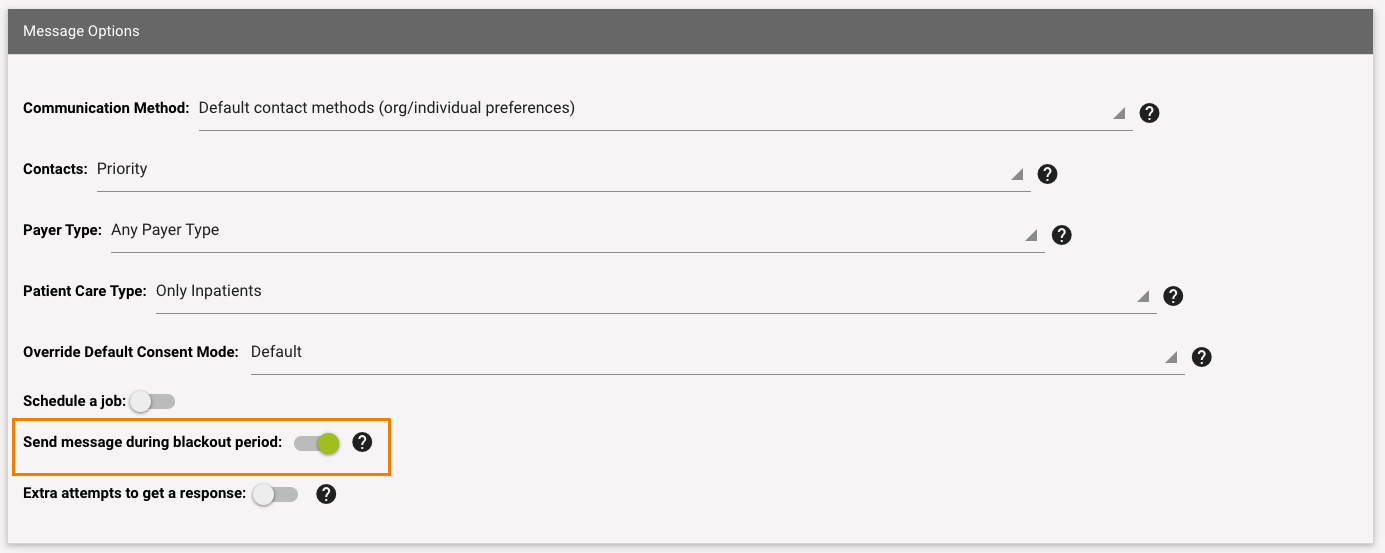
Task: Open help for blackout period setting
Action: [362, 442]
